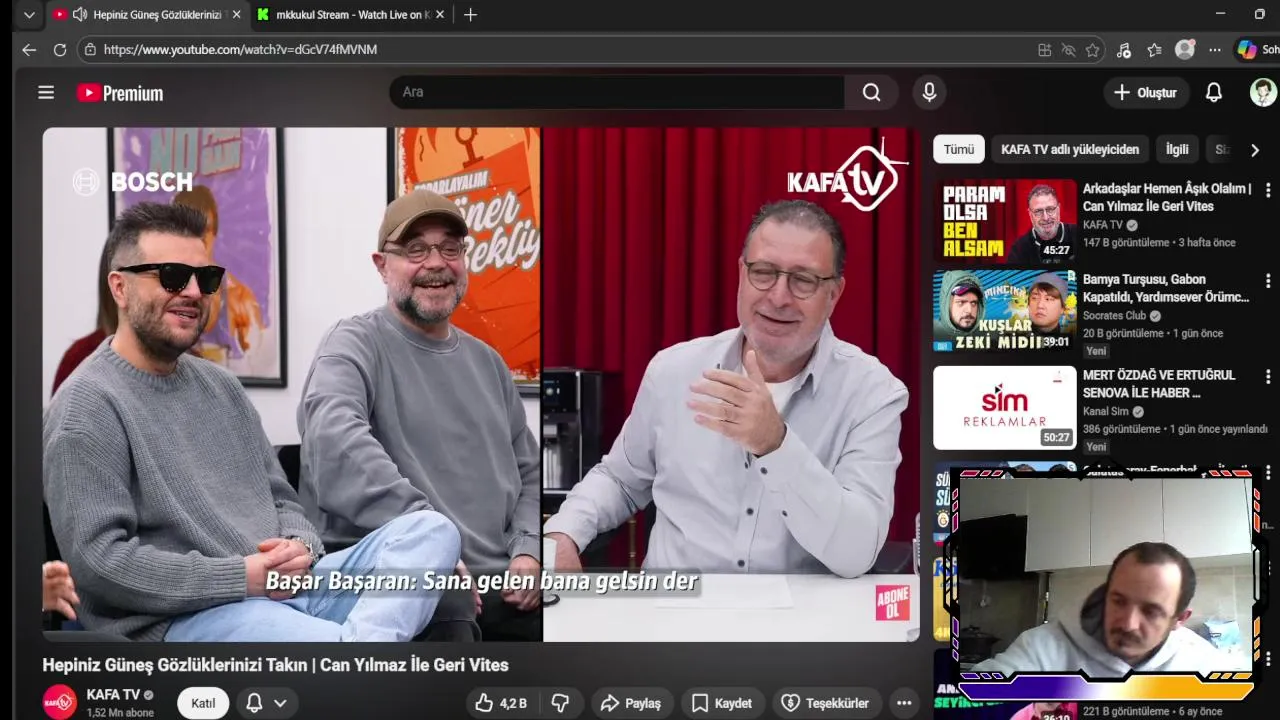
Task: View site information lock icon
Action: [90, 49]
